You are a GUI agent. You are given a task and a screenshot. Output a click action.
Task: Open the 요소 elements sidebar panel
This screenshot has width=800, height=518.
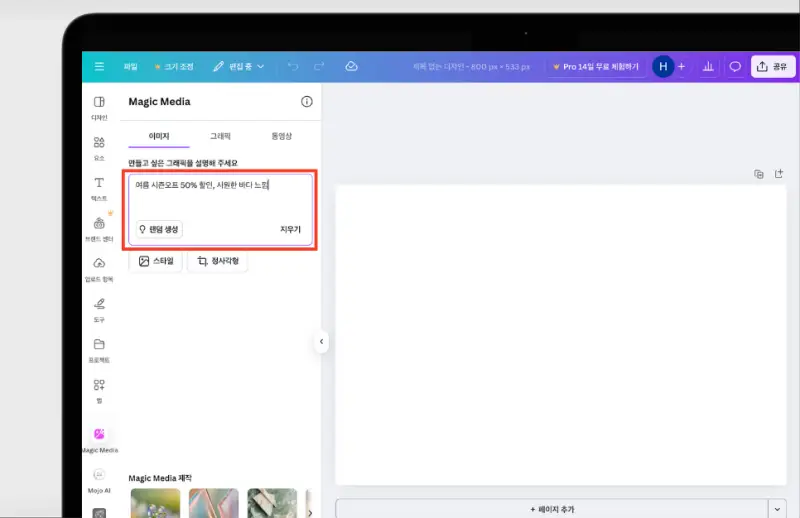point(99,148)
